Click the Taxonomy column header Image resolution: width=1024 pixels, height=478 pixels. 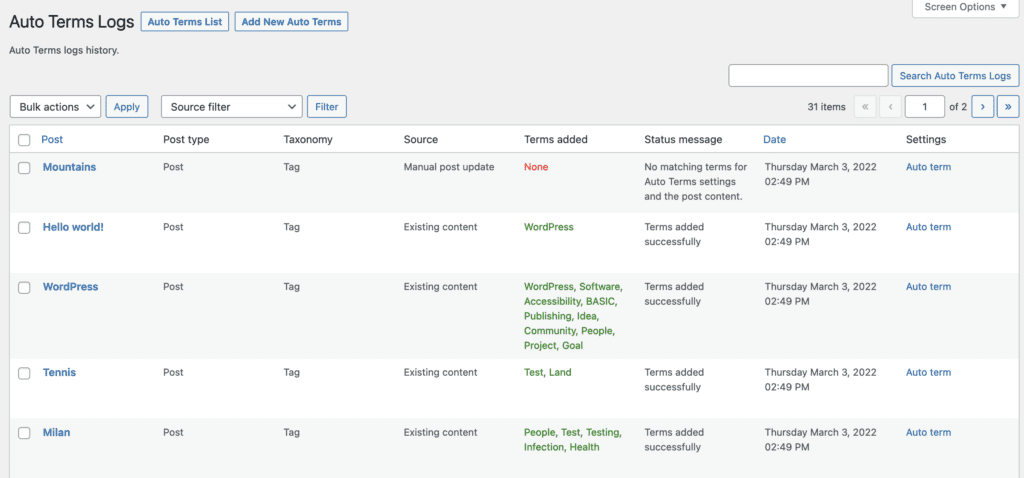(x=308, y=139)
